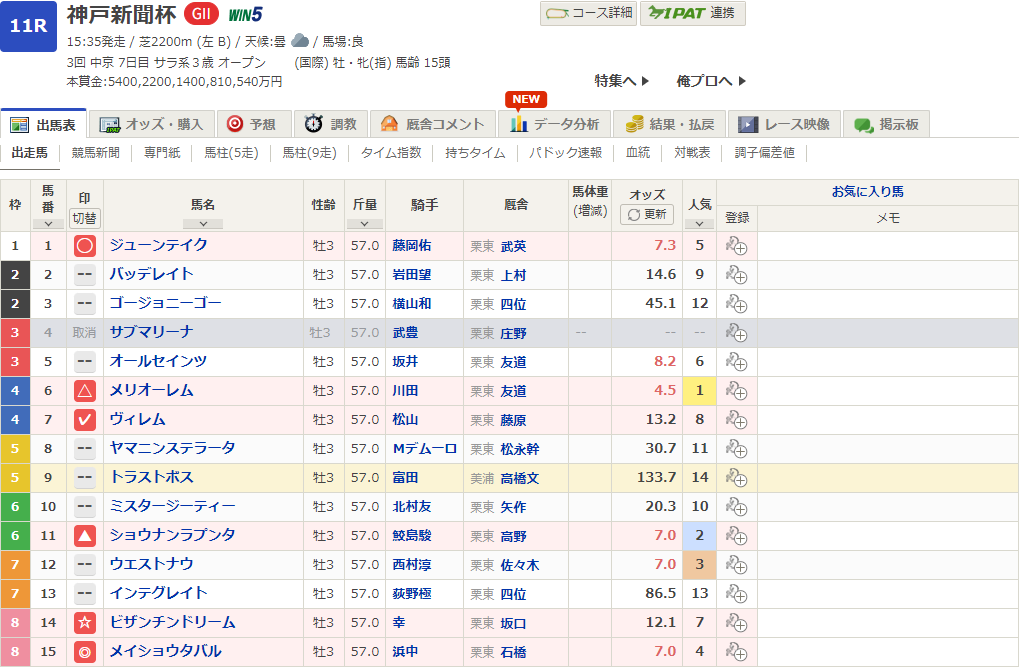Screen dimensions: 1019x667
Task: Toggle the △ mark on メリオーレム
Action: coord(84,390)
